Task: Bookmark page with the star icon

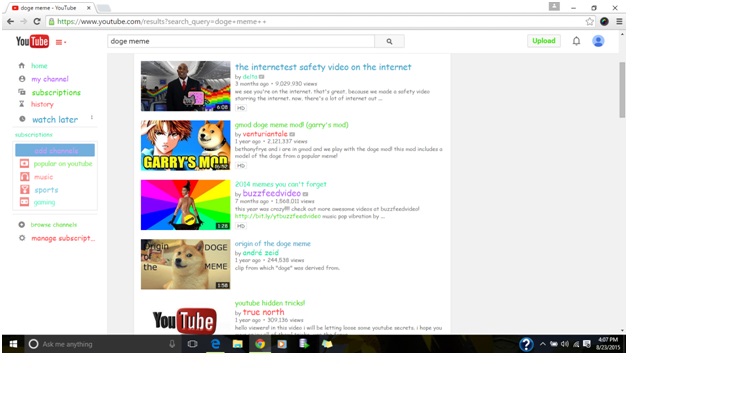Action: coord(590,22)
